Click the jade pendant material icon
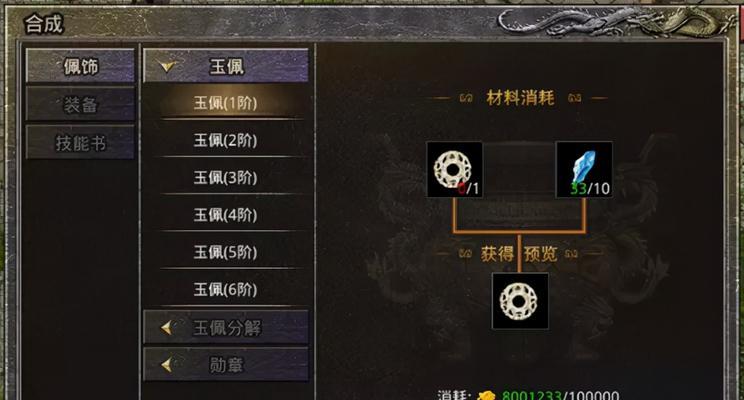 (455, 169)
